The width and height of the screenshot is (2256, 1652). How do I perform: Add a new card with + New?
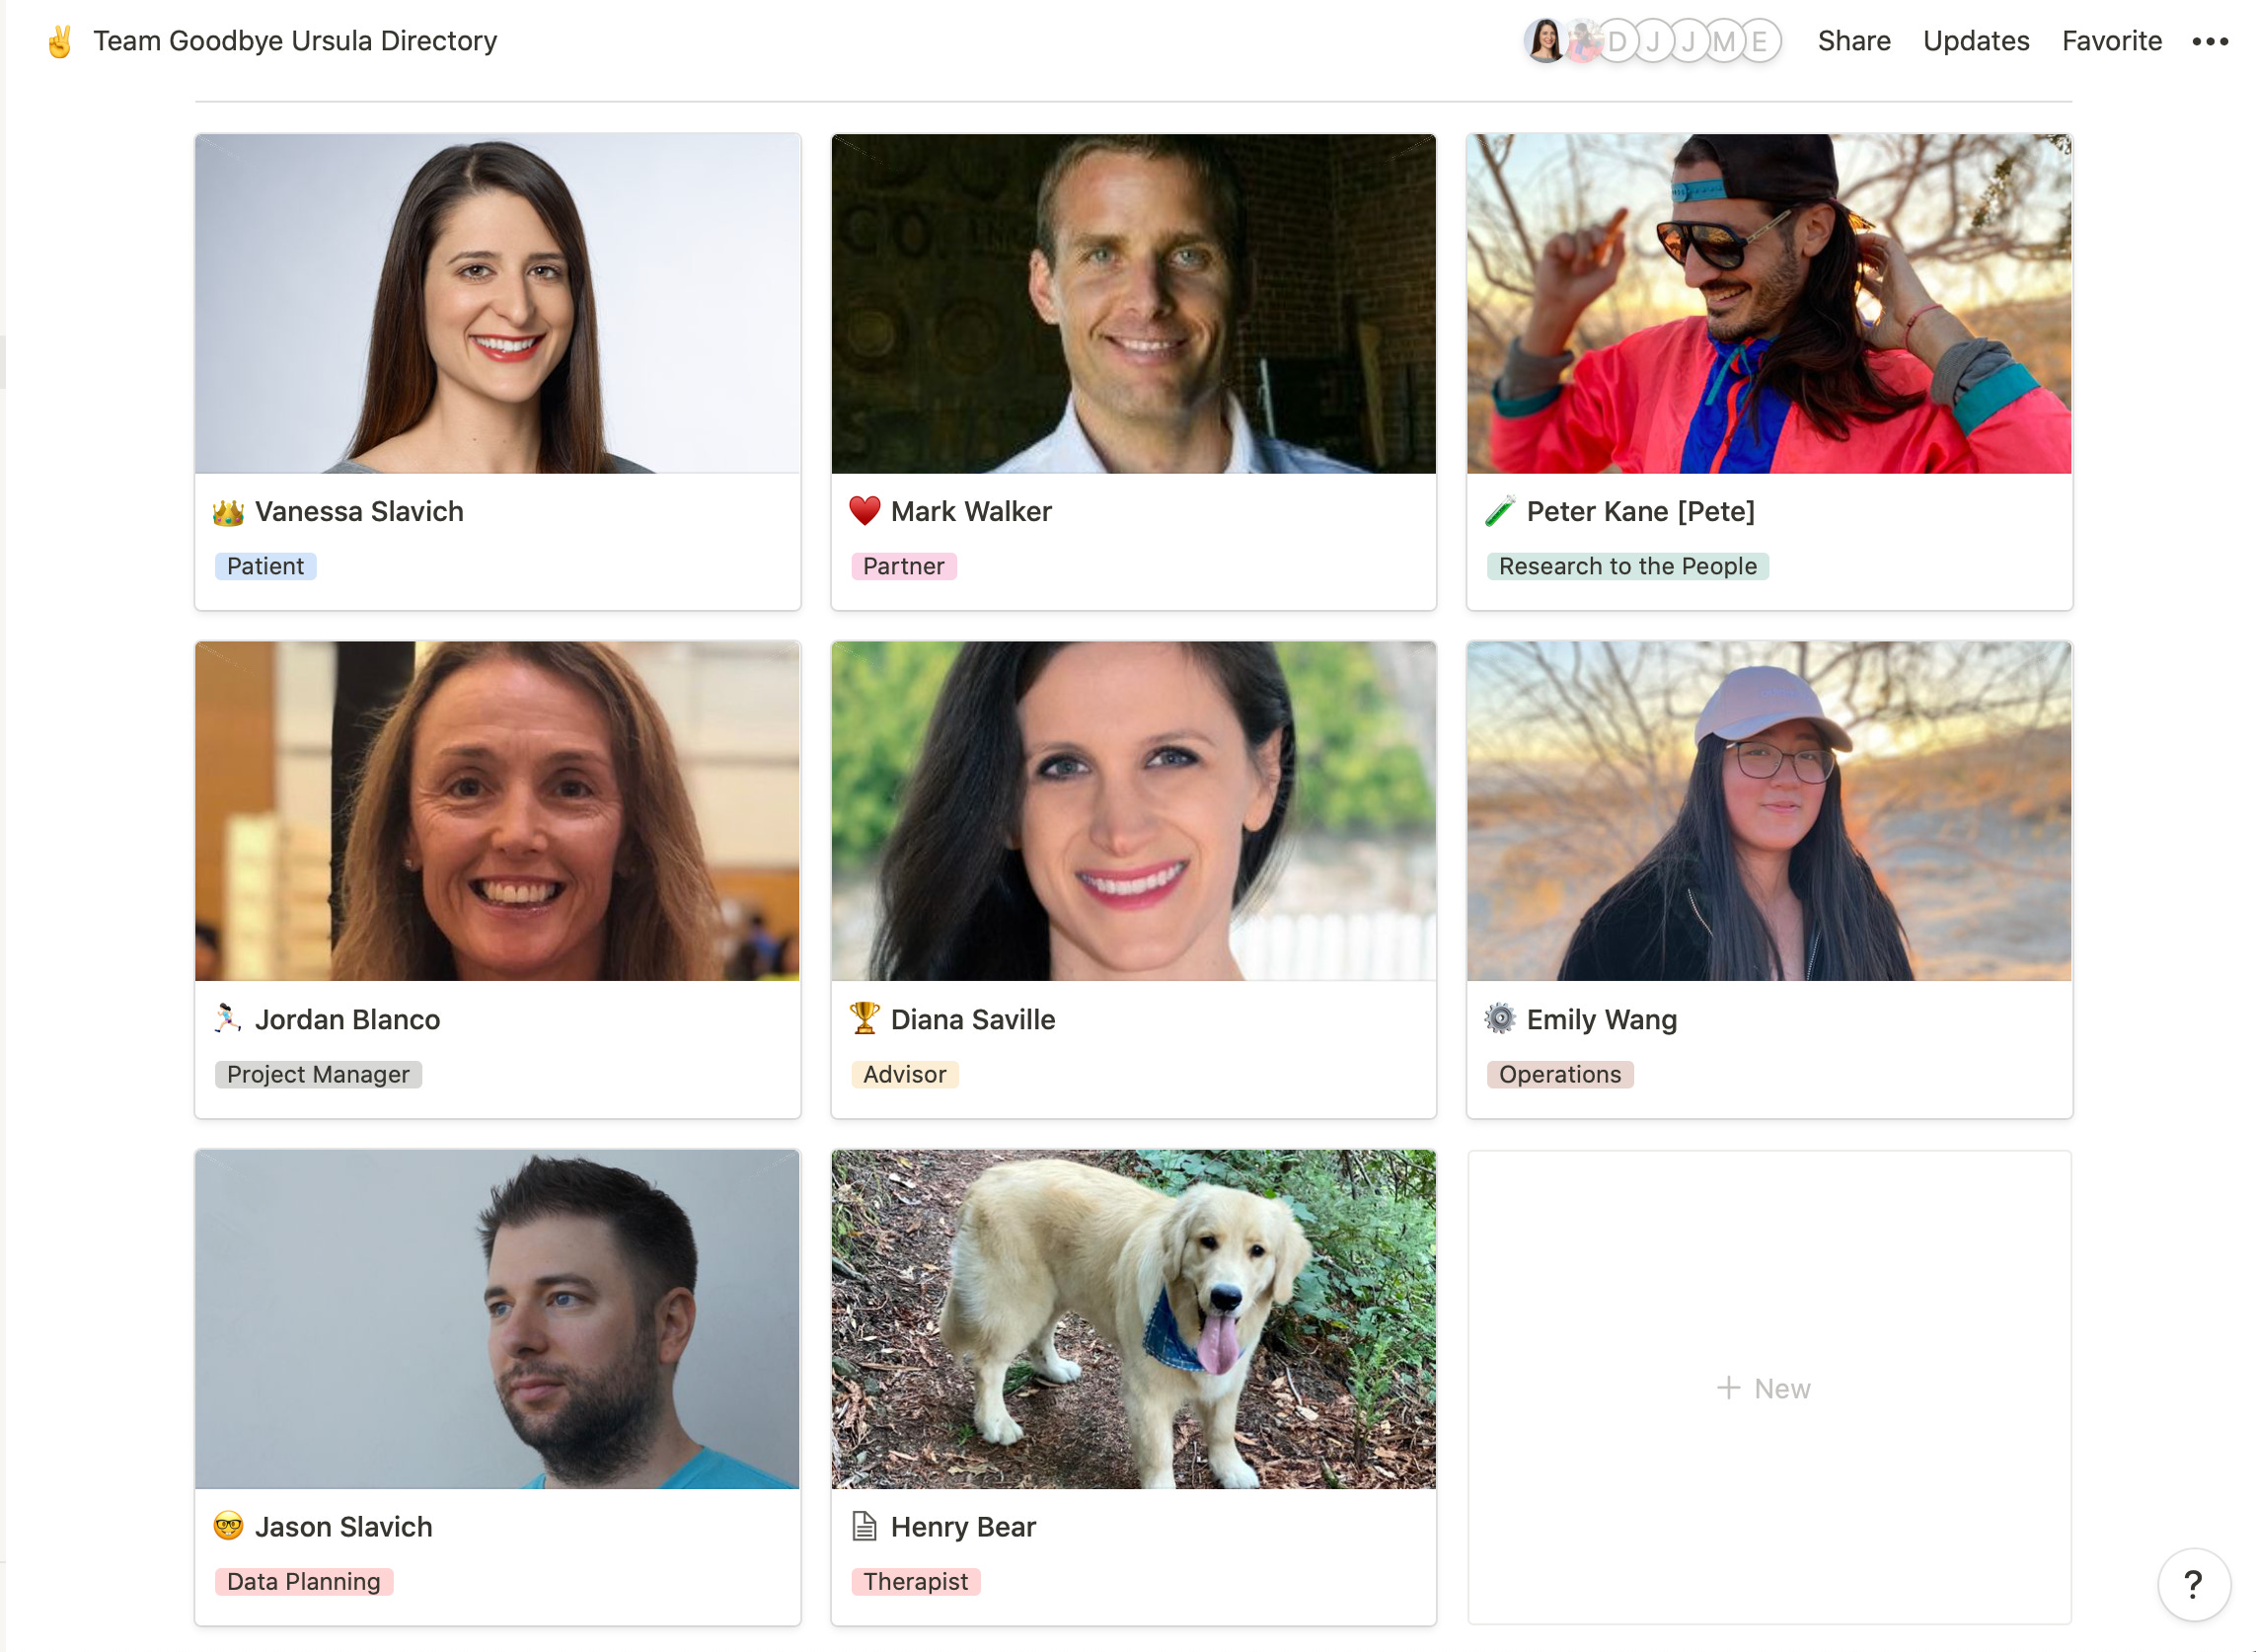[x=1764, y=1388]
